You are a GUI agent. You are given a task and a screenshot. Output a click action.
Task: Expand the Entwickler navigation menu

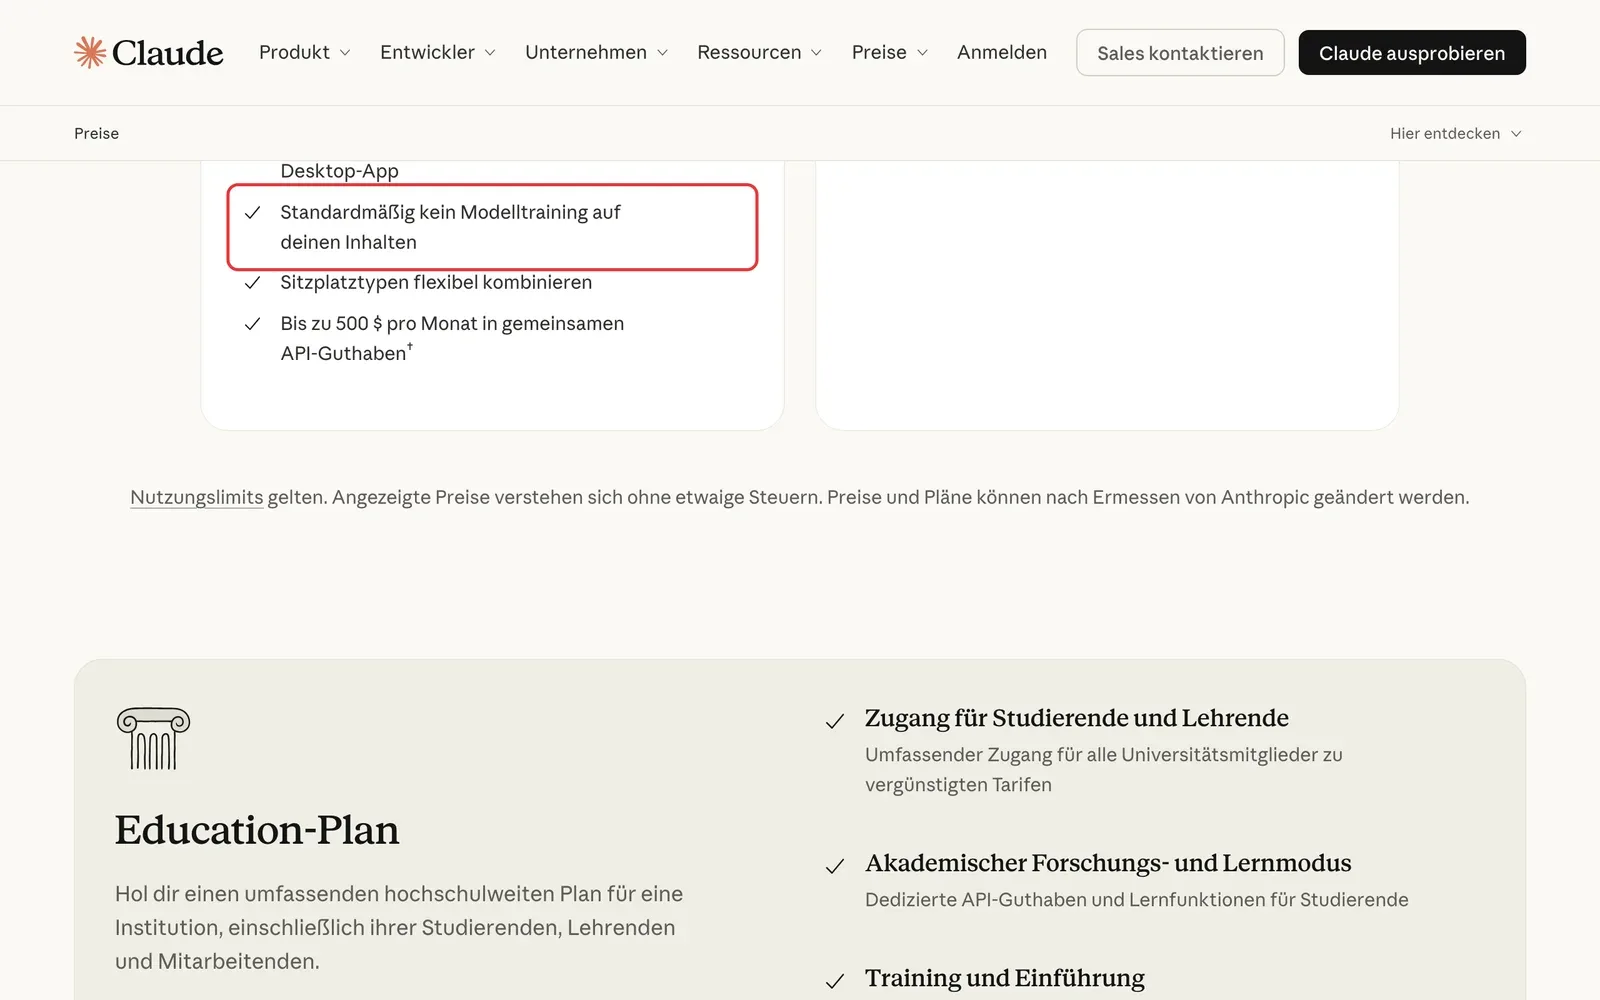(x=438, y=52)
